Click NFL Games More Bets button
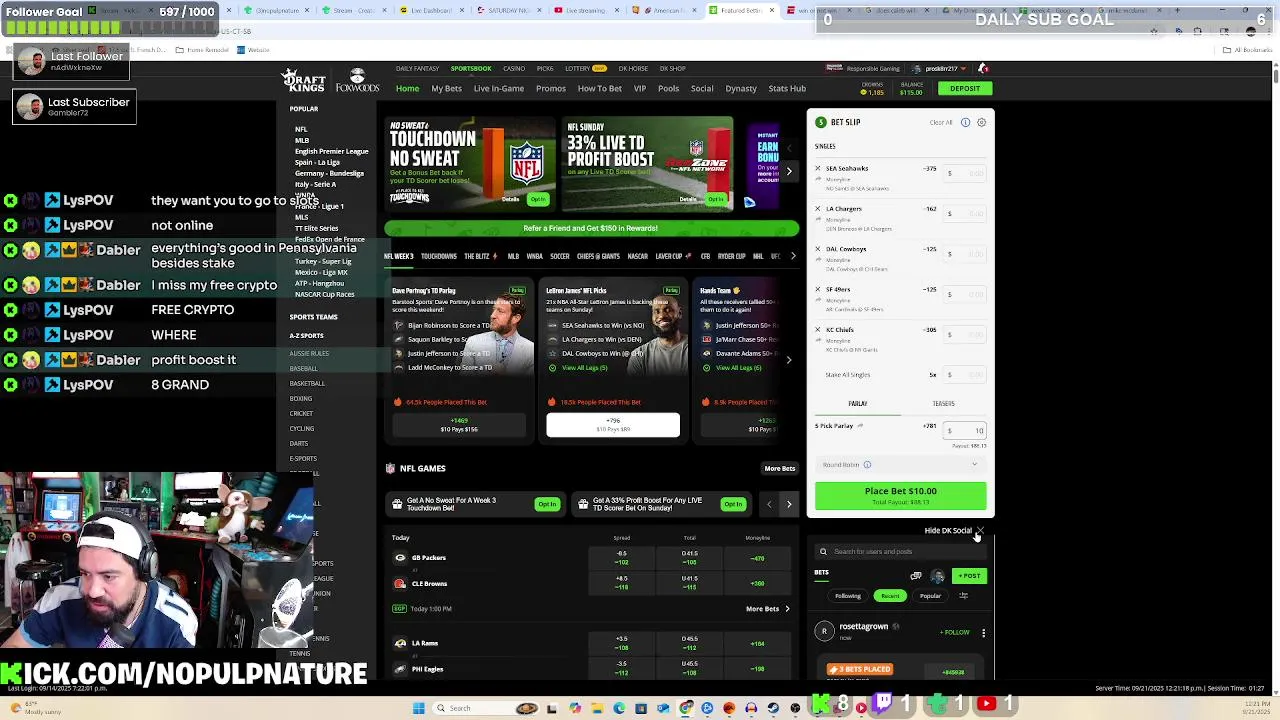1280x720 pixels. [x=780, y=468]
